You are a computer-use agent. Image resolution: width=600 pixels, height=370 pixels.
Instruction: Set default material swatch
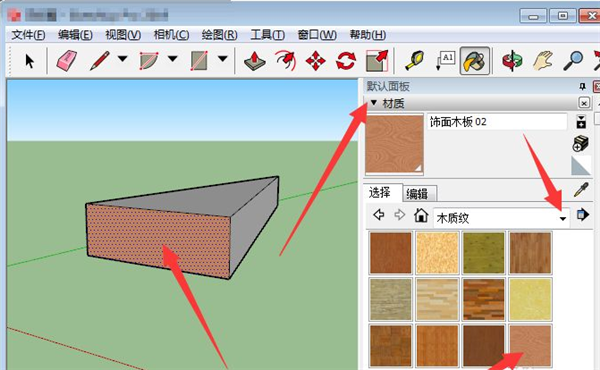(581, 165)
